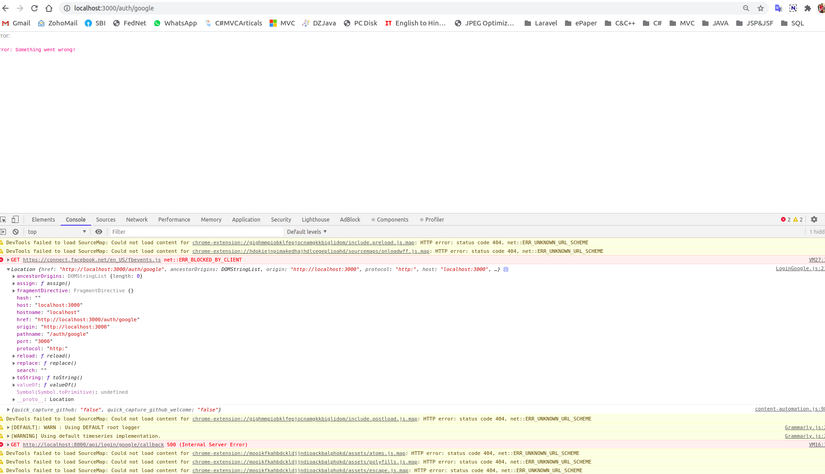Viewport: 825px width, 474px height.
Task: Open the C#MVCArticals bookmark
Action: pyautogui.click(x=233, y=23)
